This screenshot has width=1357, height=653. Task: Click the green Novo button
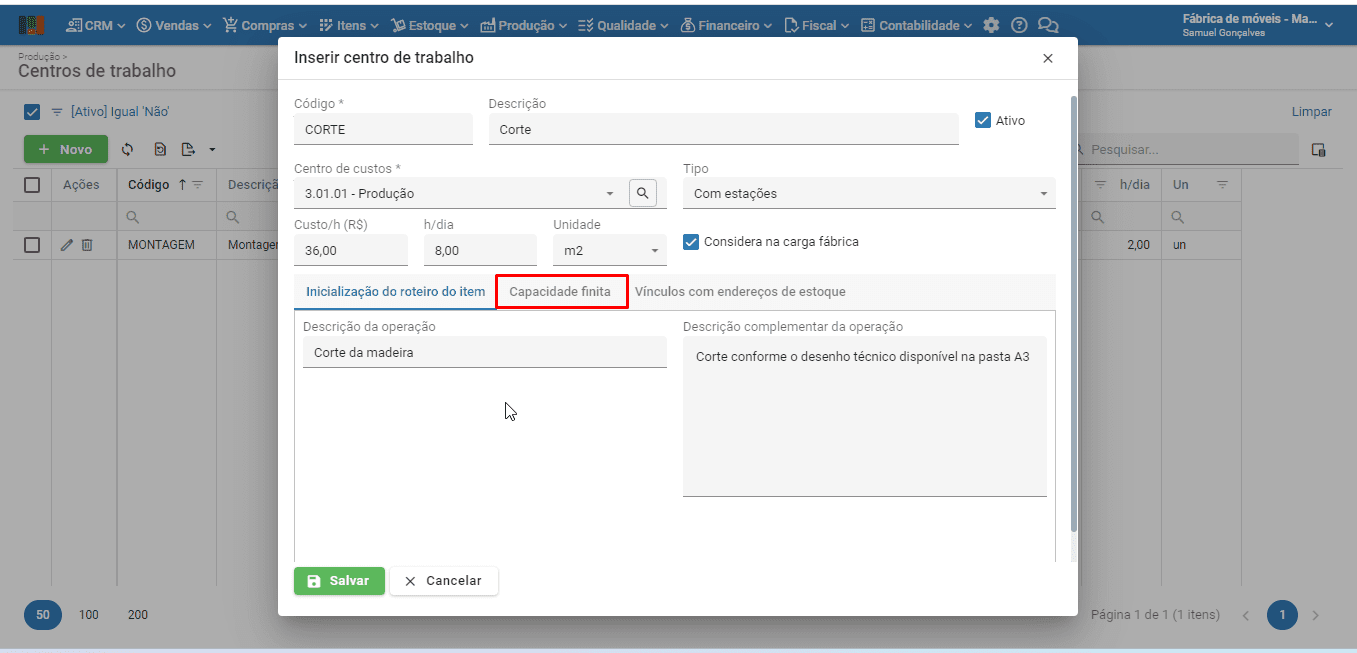[x=65, y=150]
